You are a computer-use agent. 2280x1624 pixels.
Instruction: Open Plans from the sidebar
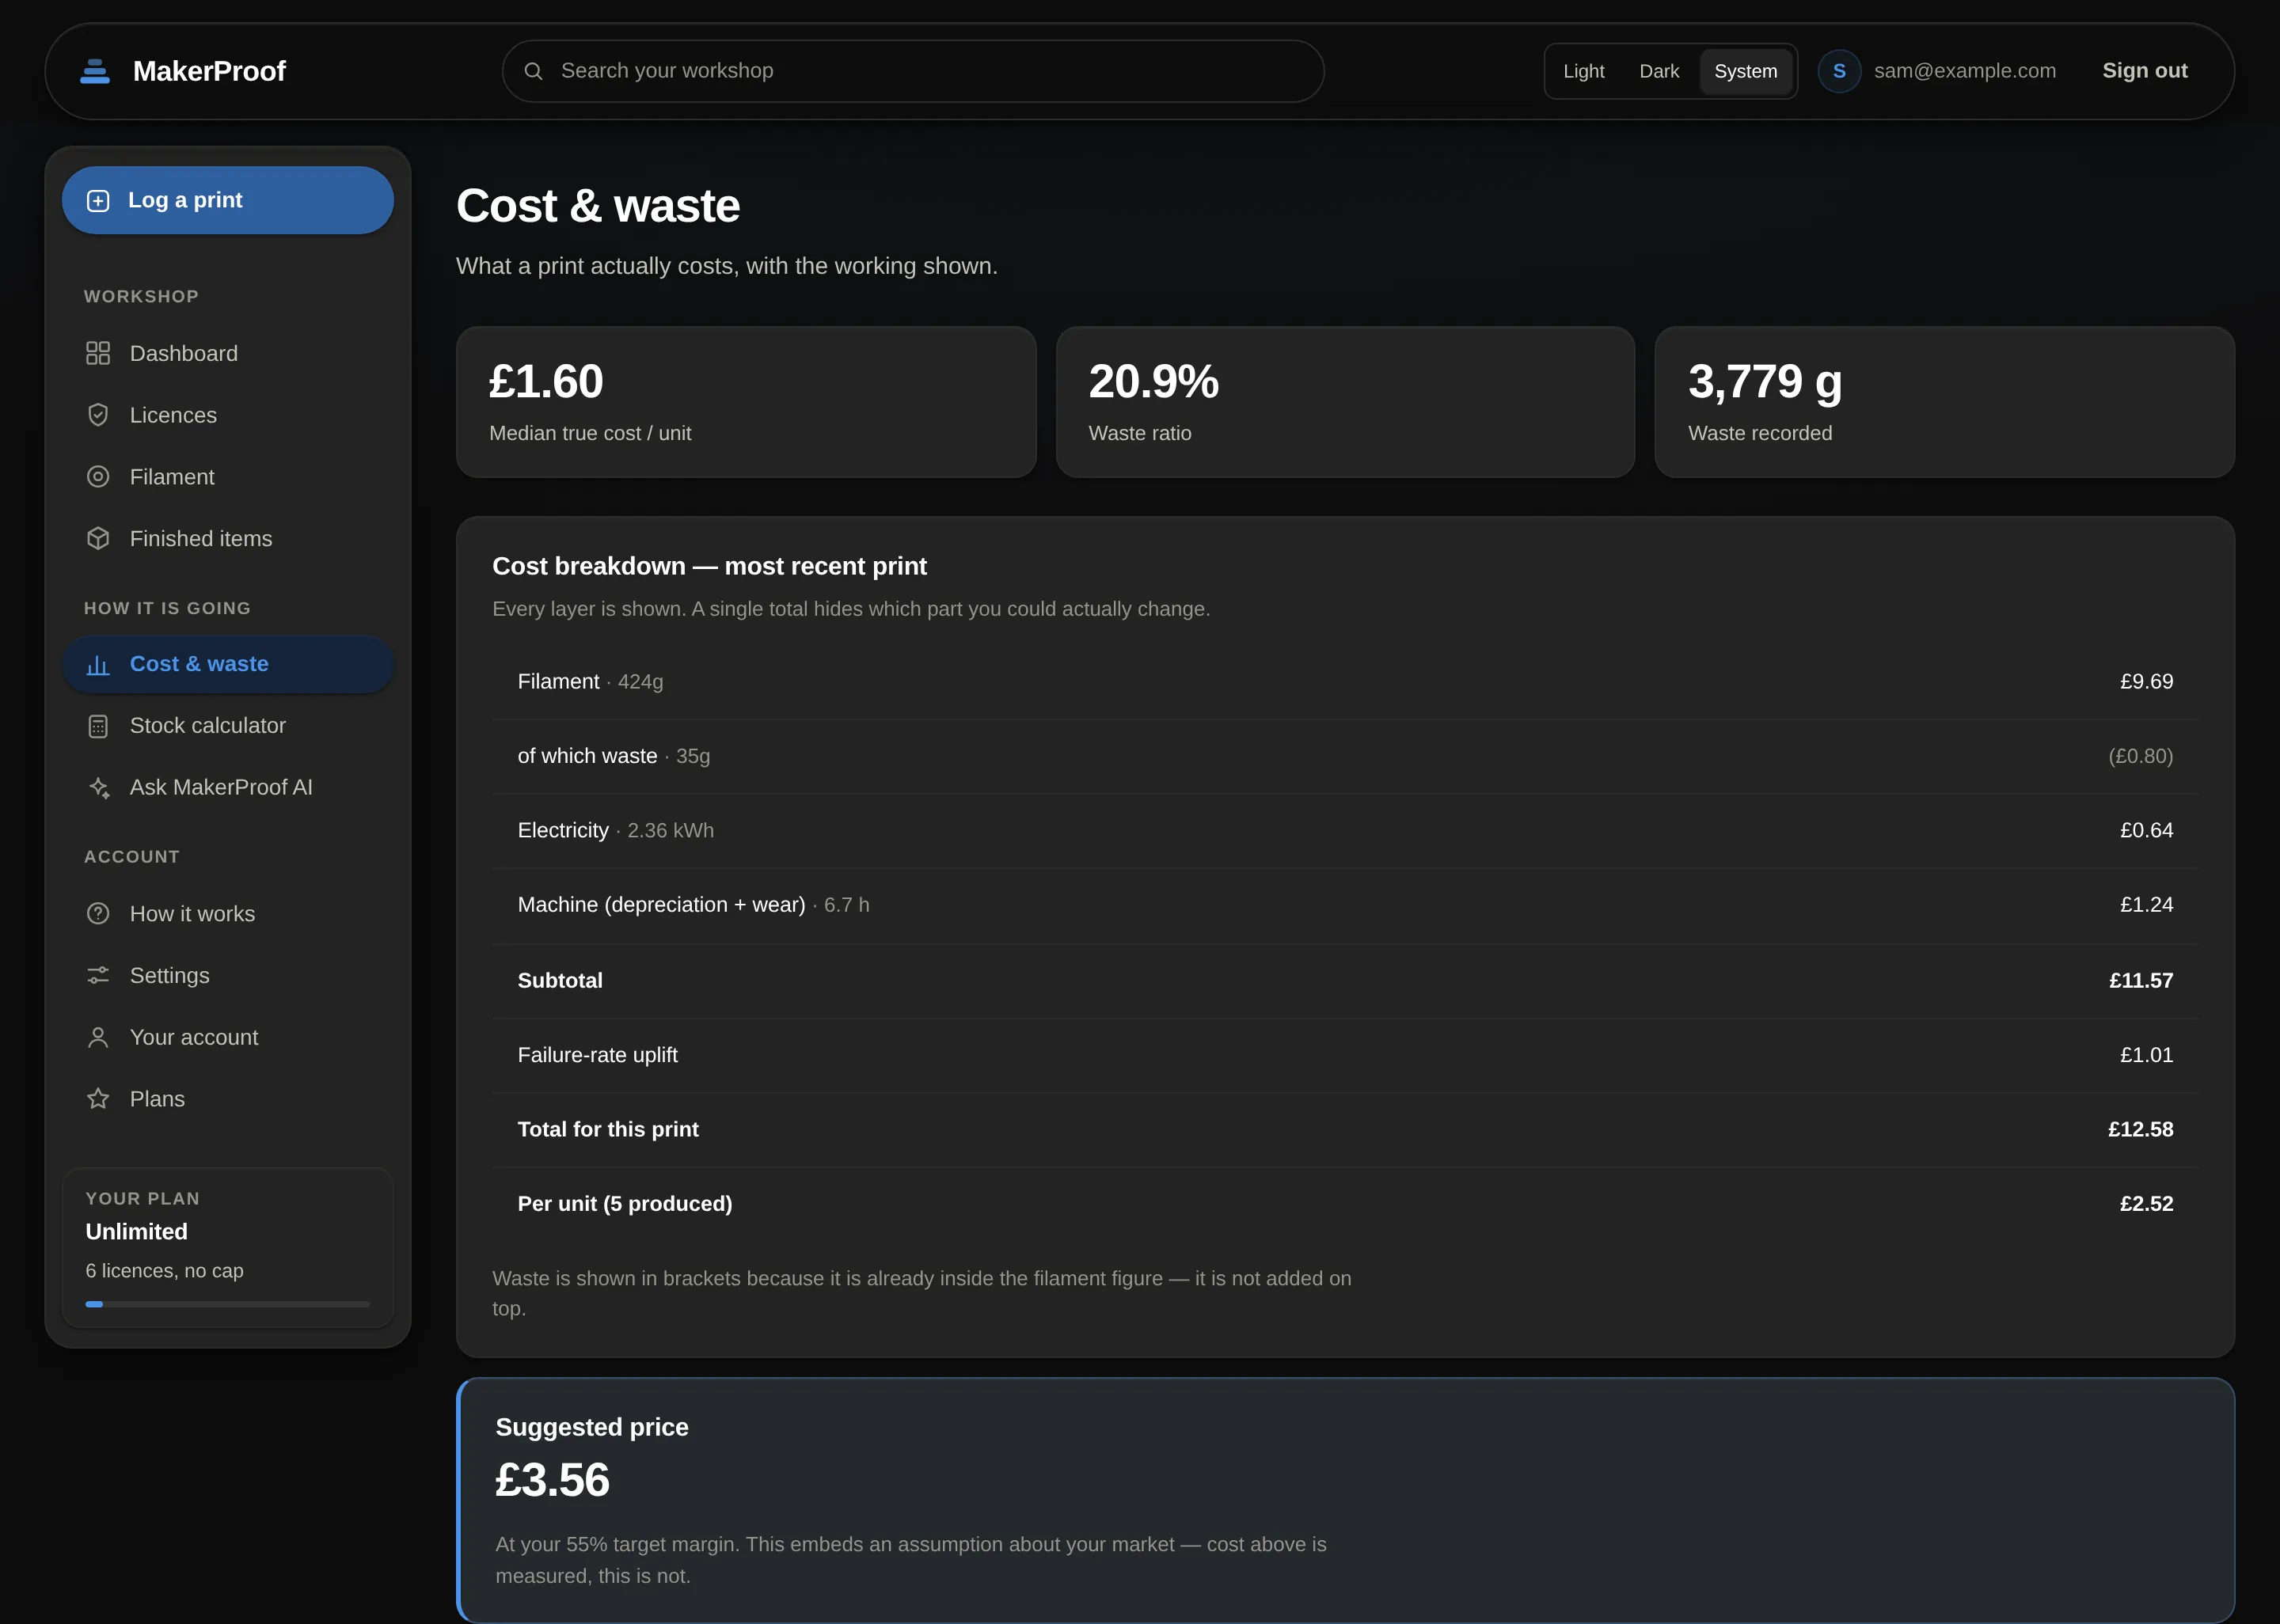tap(228, 1099)
